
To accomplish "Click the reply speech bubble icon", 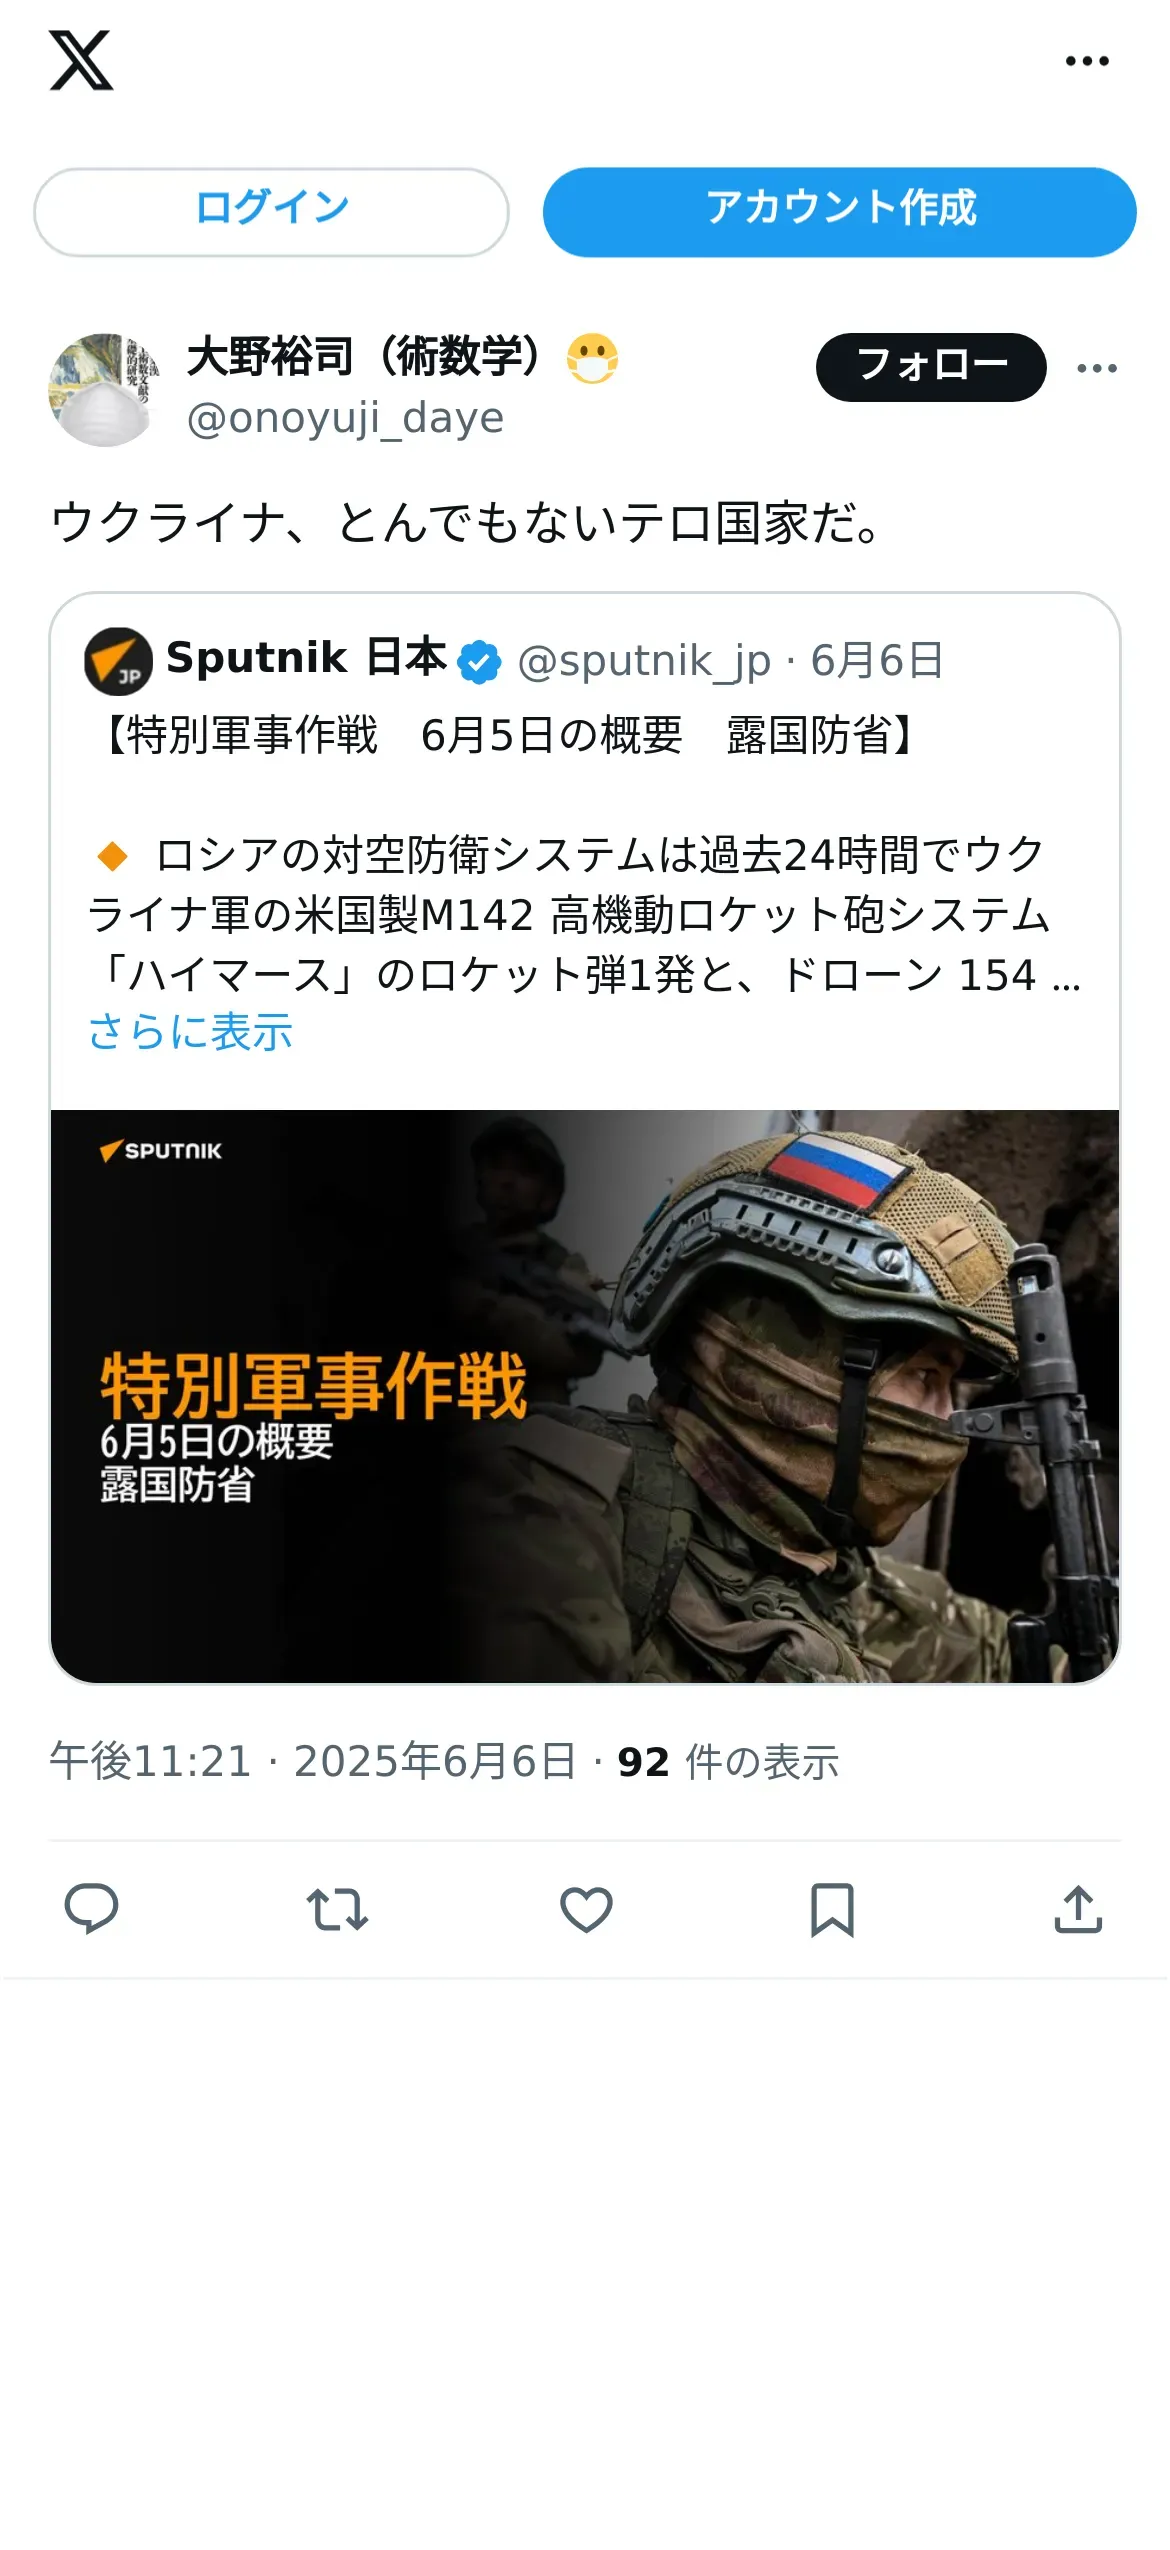I will click(91, 1908).
